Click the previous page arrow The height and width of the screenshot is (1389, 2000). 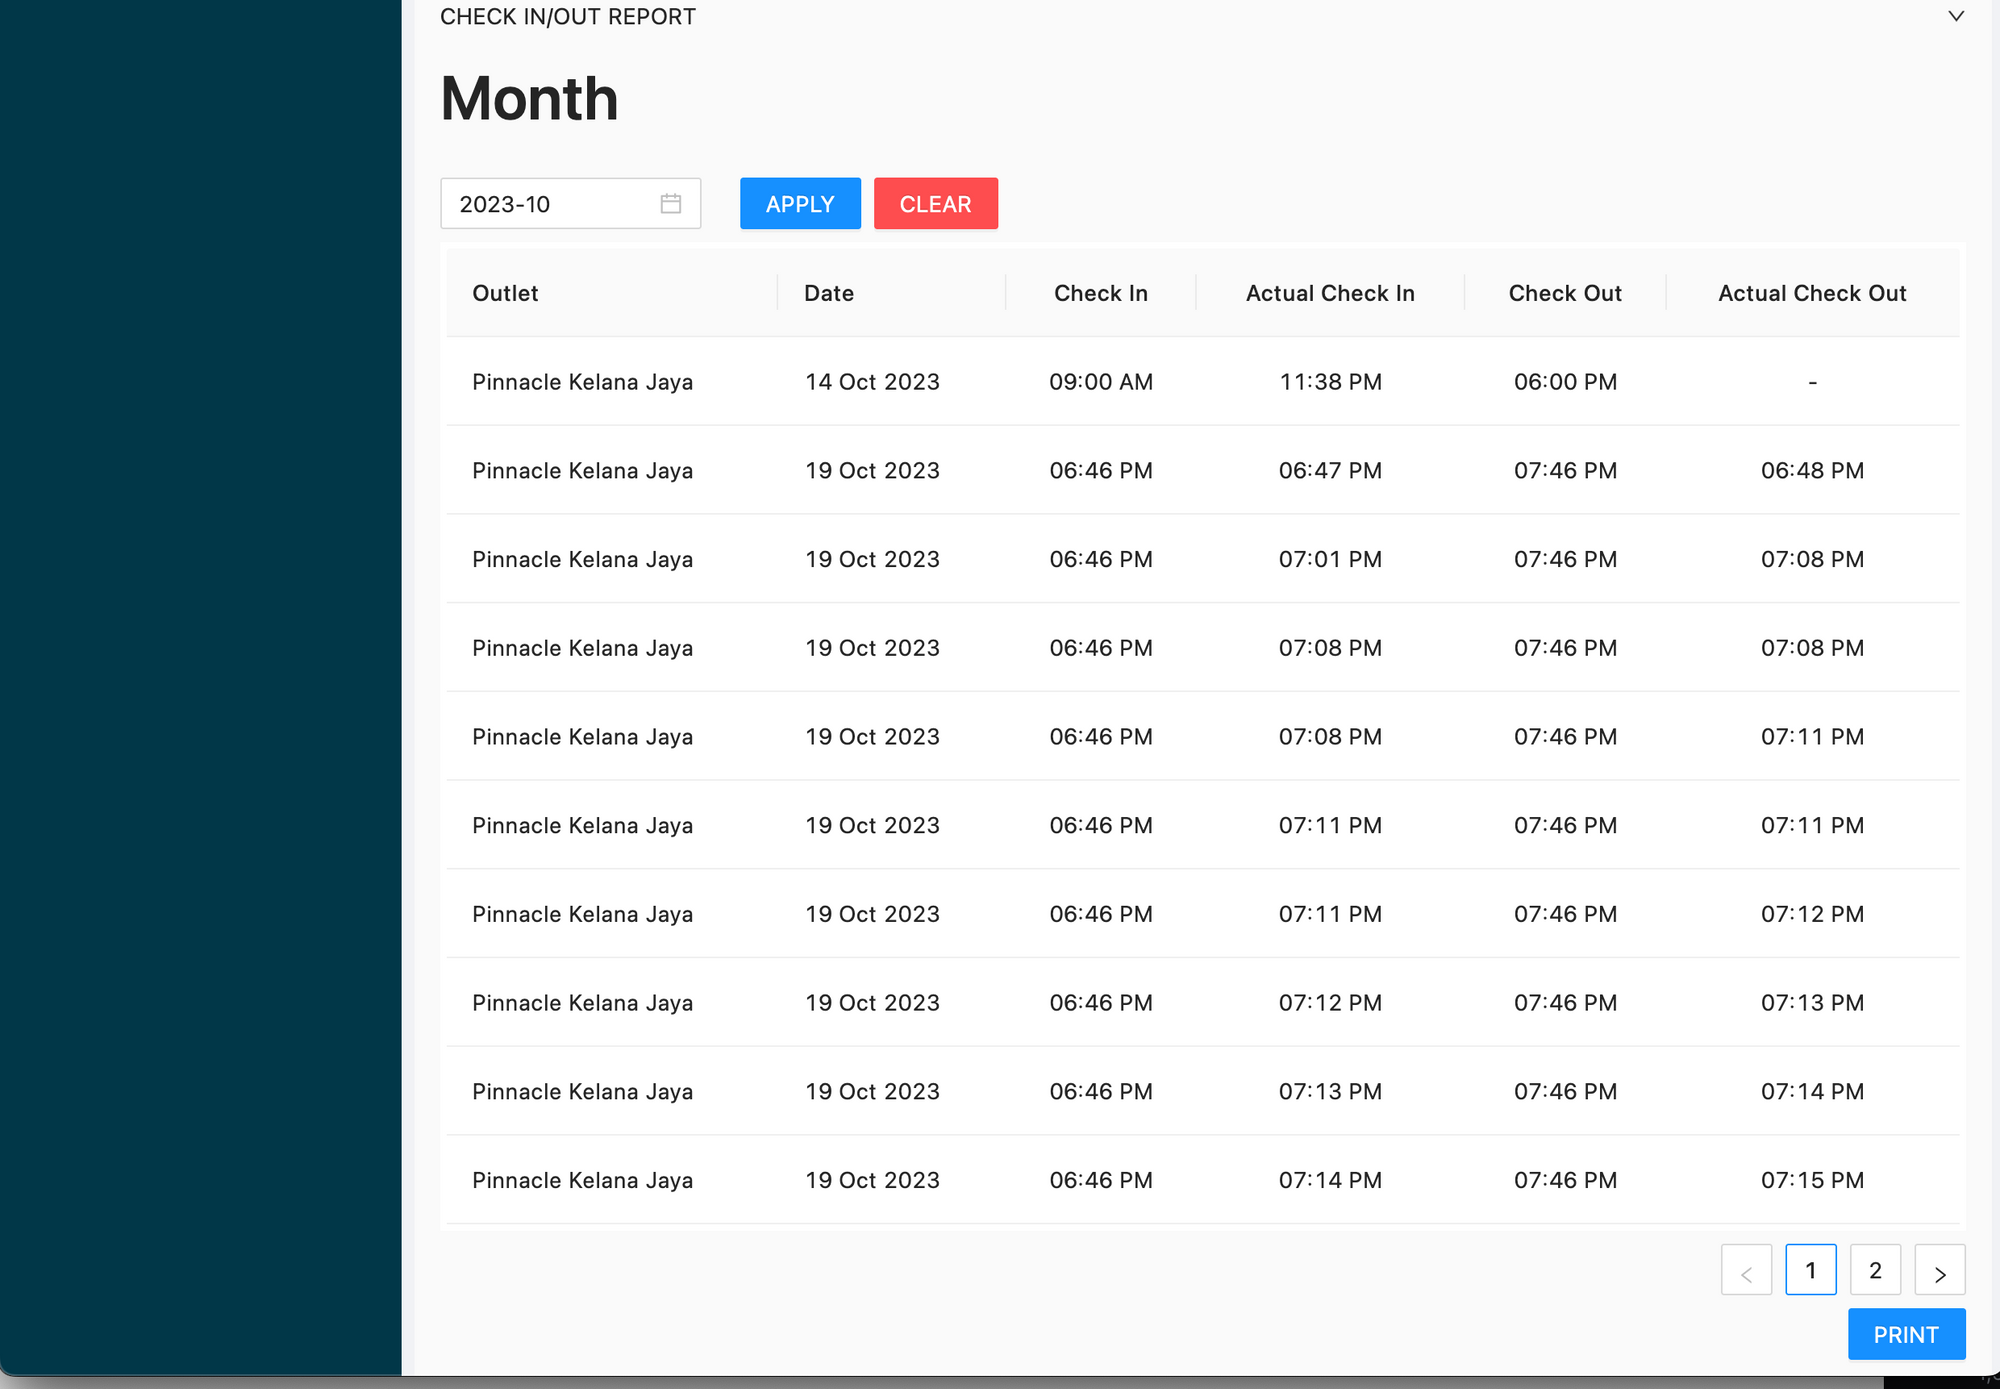(1746, 1271)
